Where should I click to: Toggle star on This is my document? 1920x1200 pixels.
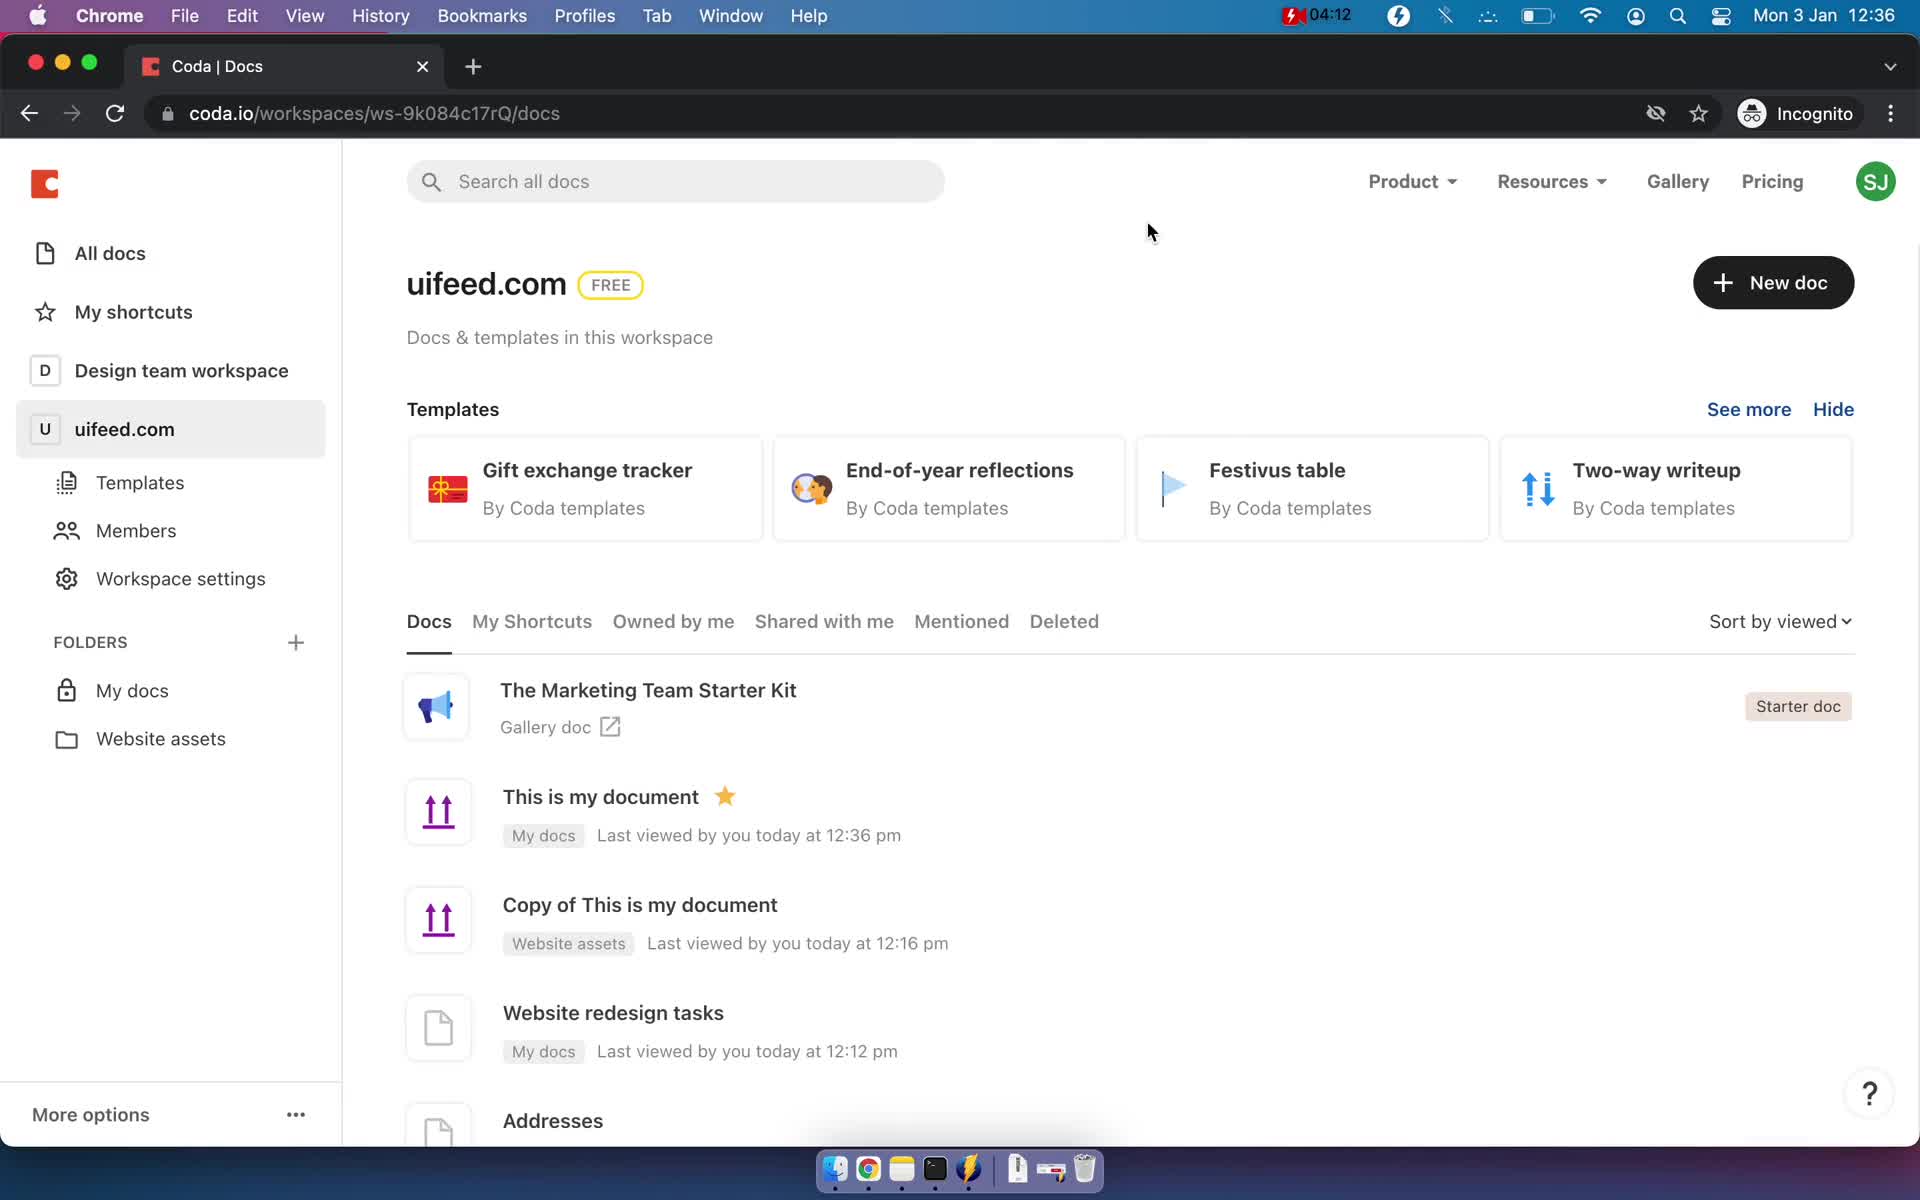pos(725,796)
